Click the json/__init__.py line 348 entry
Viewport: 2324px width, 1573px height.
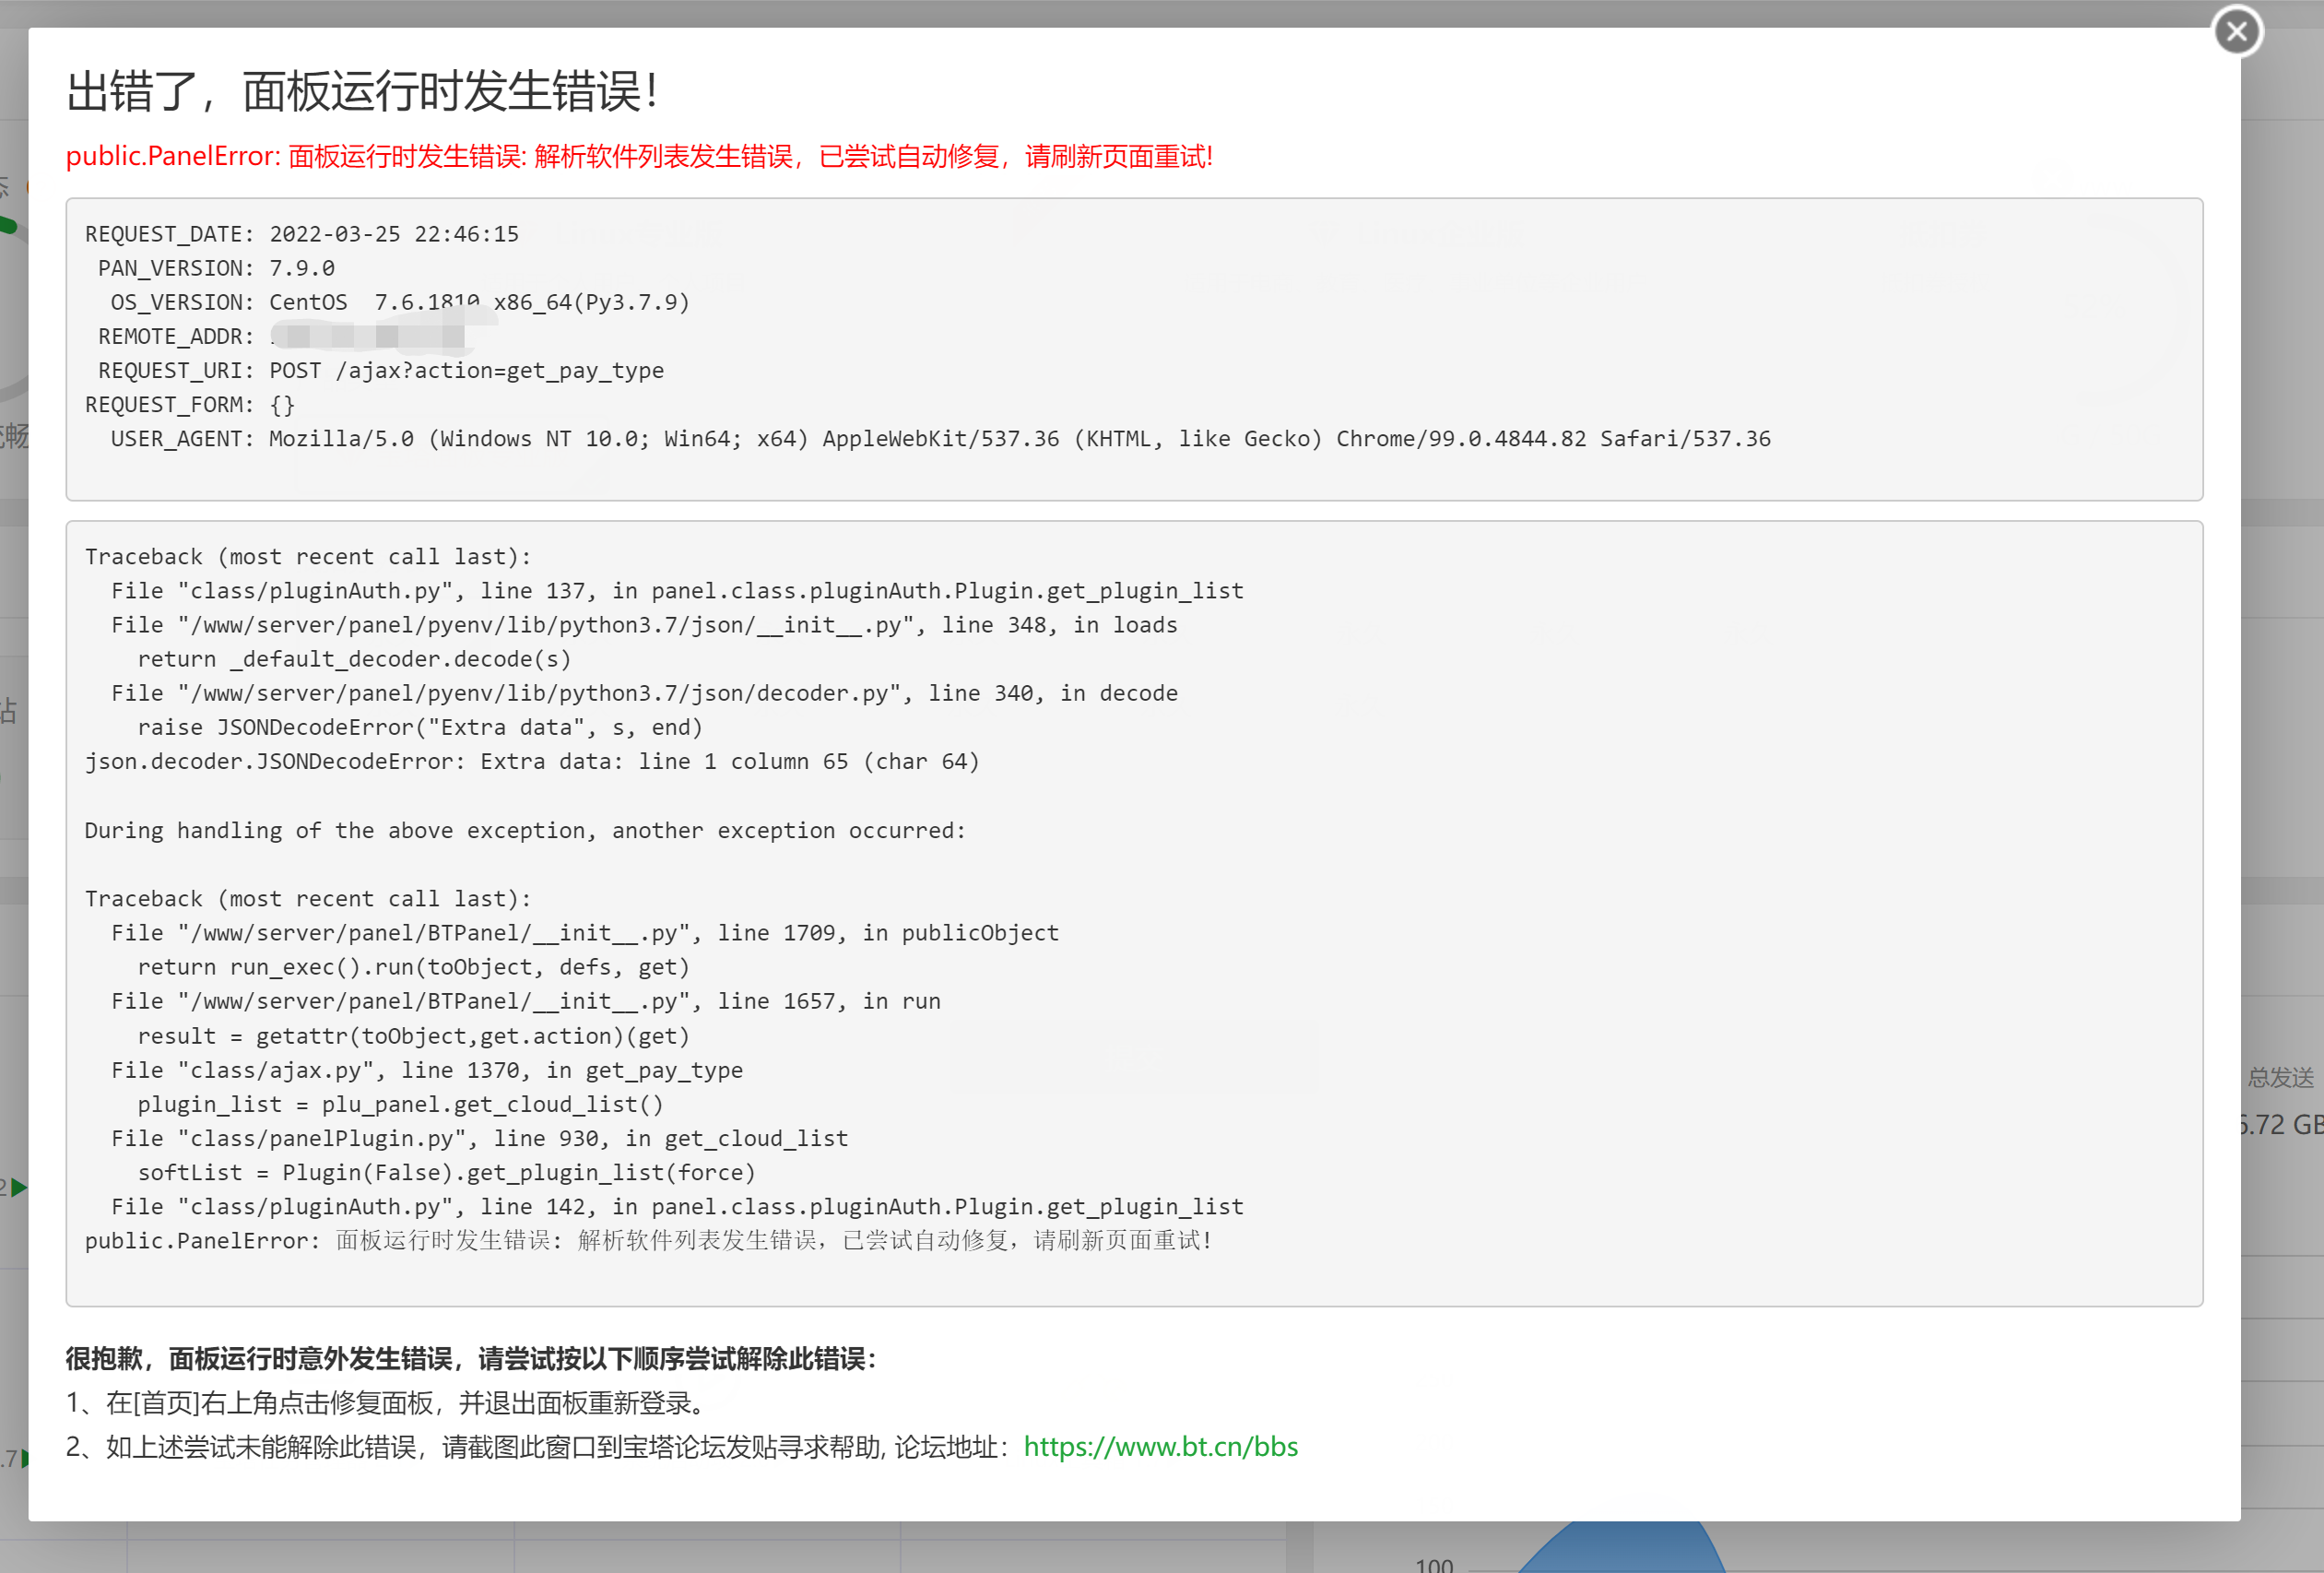[x=644, y=624]
